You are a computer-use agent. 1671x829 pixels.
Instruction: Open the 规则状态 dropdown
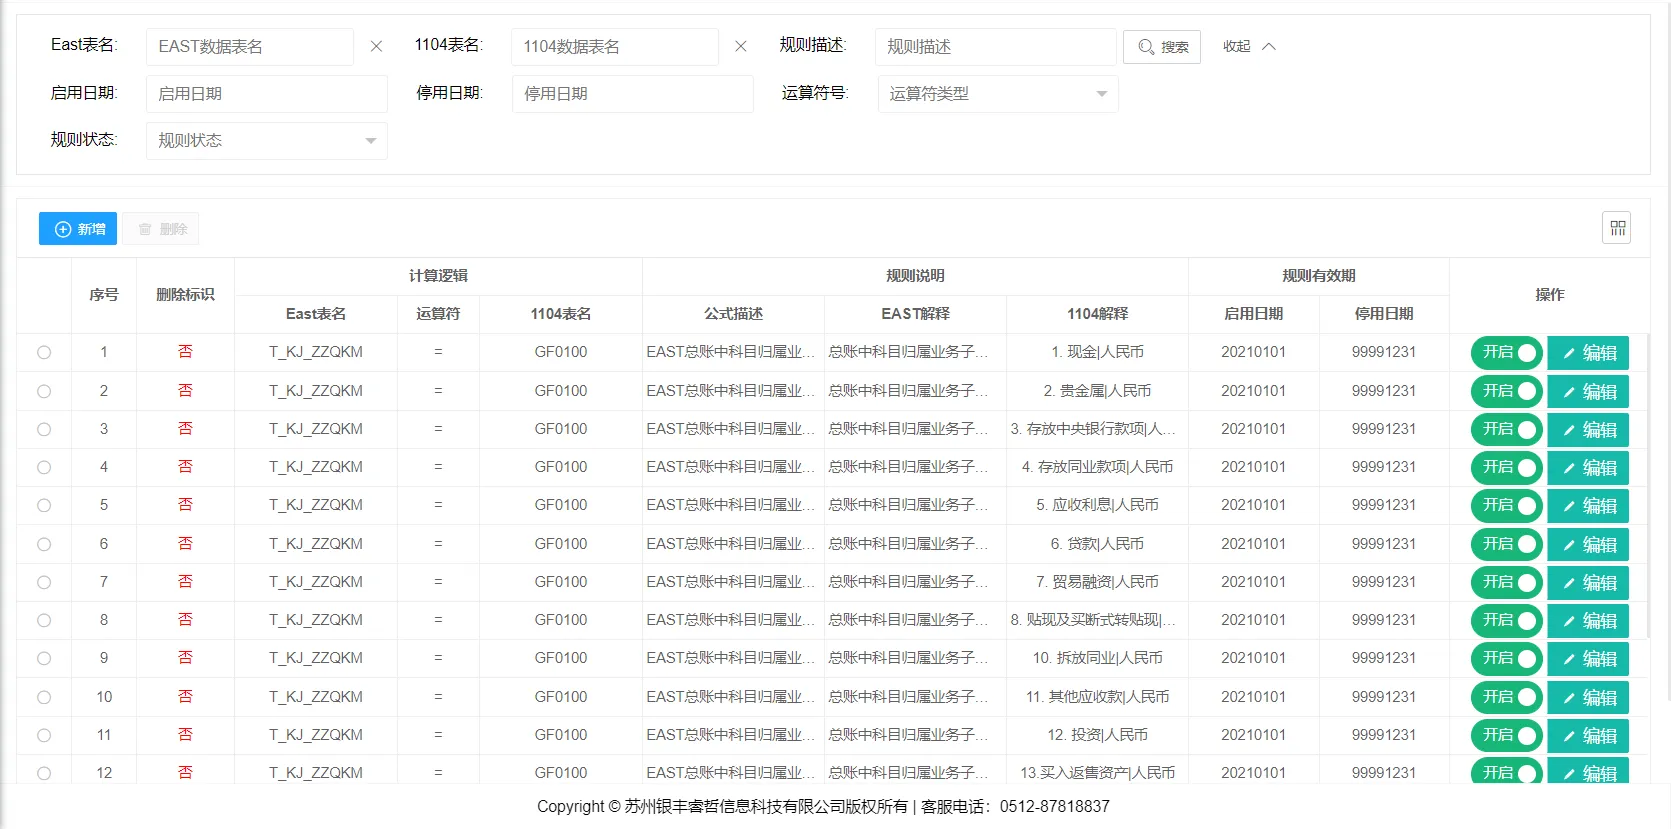pos(266,141)
